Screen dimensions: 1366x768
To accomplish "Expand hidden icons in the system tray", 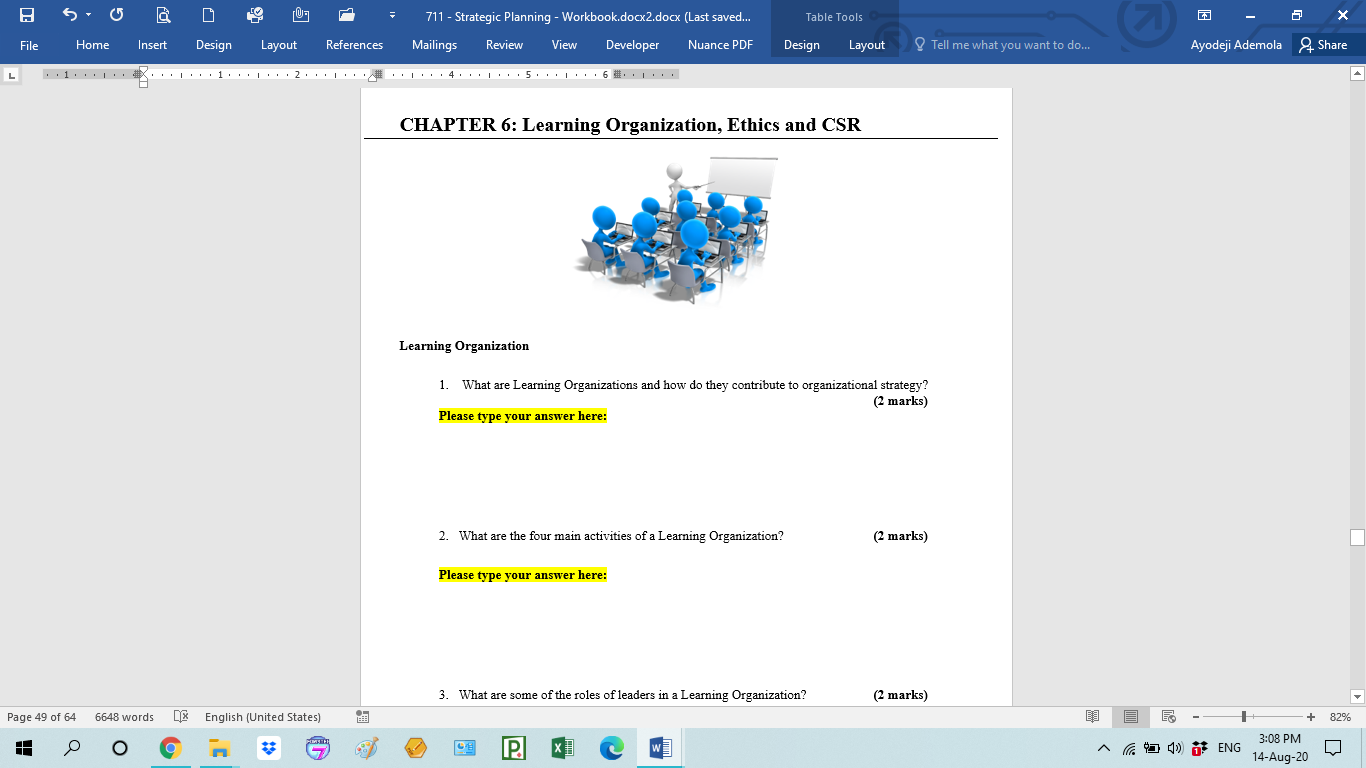I will (x=1103, y=747).
